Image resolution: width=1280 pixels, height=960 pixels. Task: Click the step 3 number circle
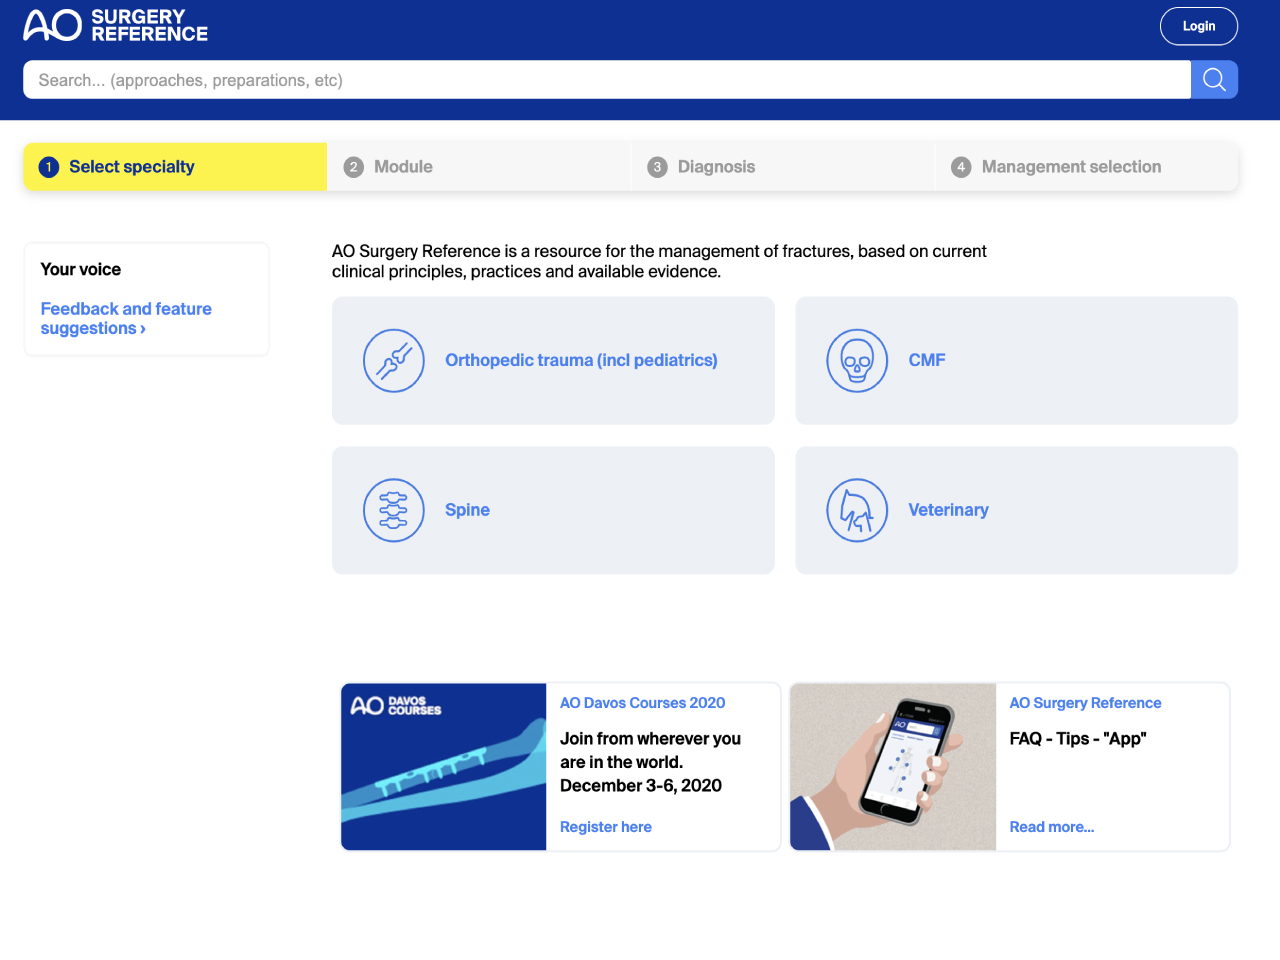pos(657,167)
